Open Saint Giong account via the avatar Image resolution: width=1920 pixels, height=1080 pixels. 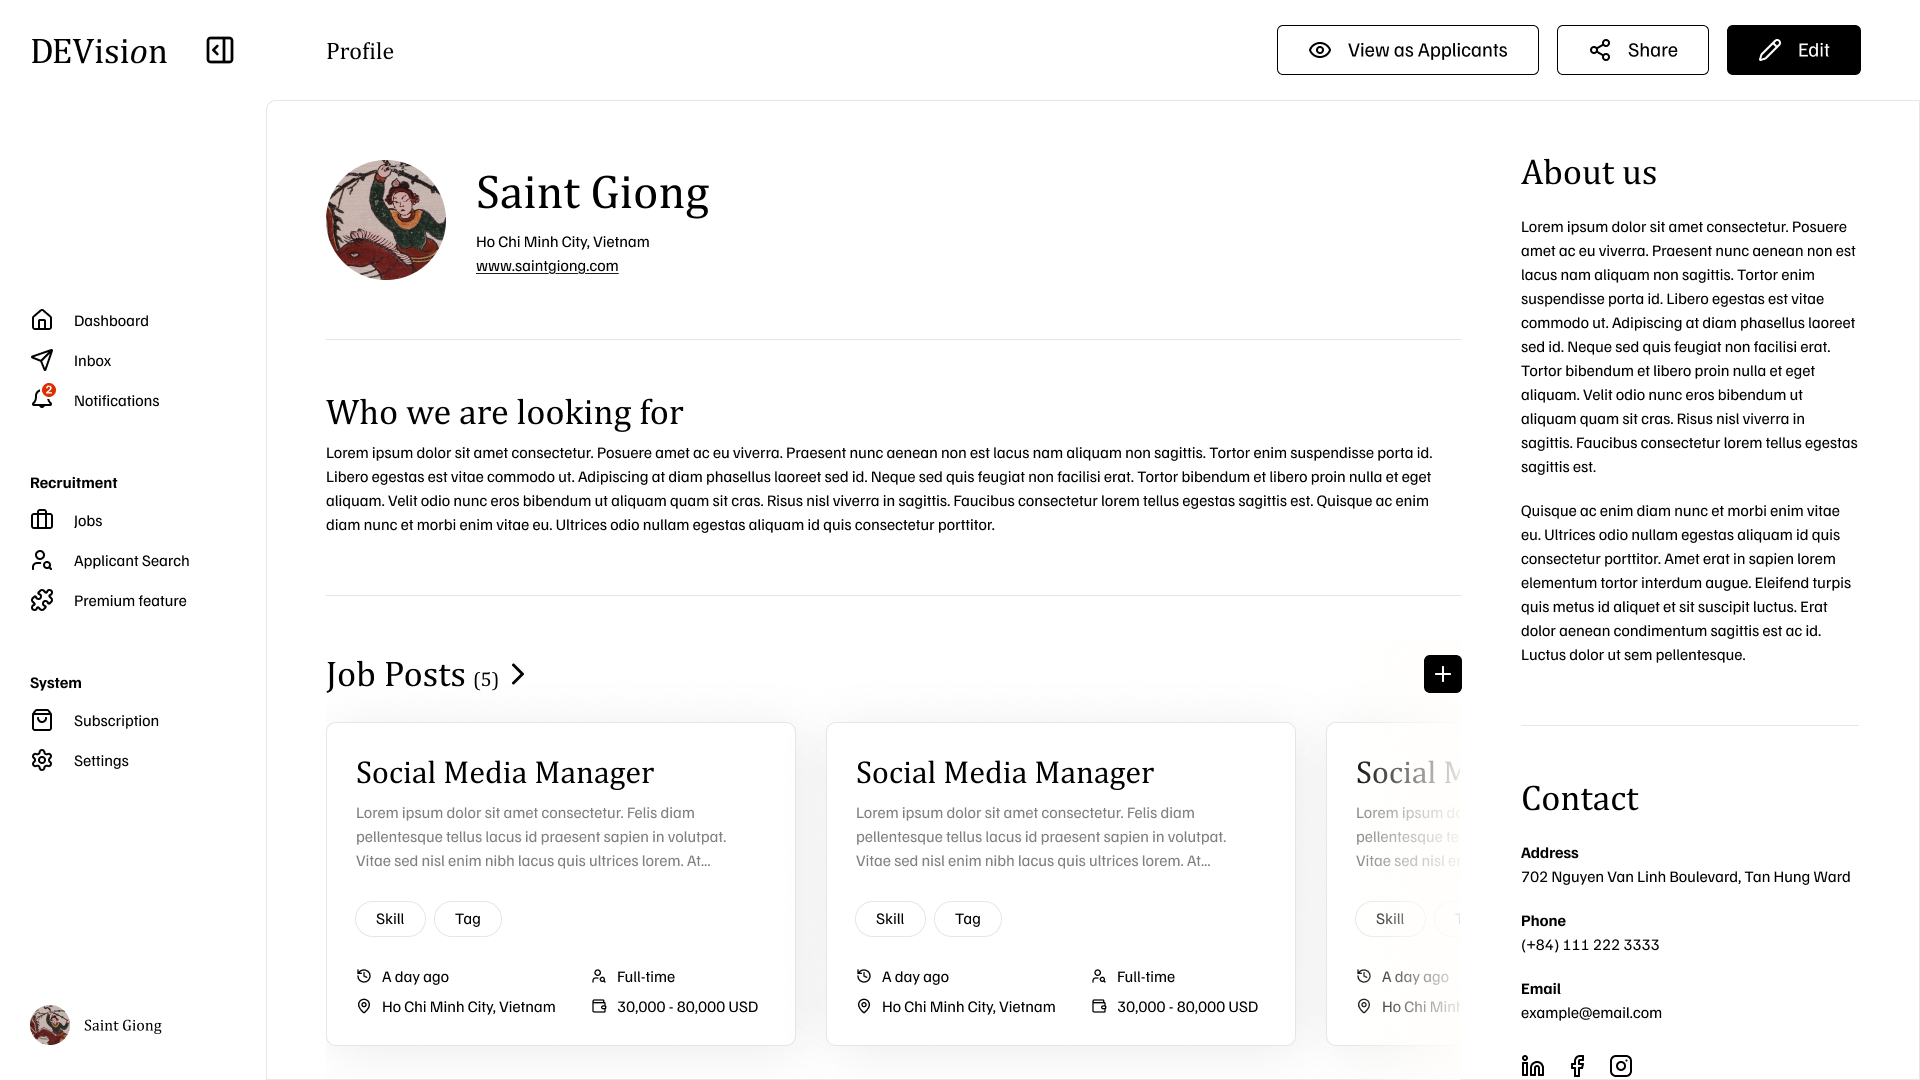click(x=49, y=1025)
